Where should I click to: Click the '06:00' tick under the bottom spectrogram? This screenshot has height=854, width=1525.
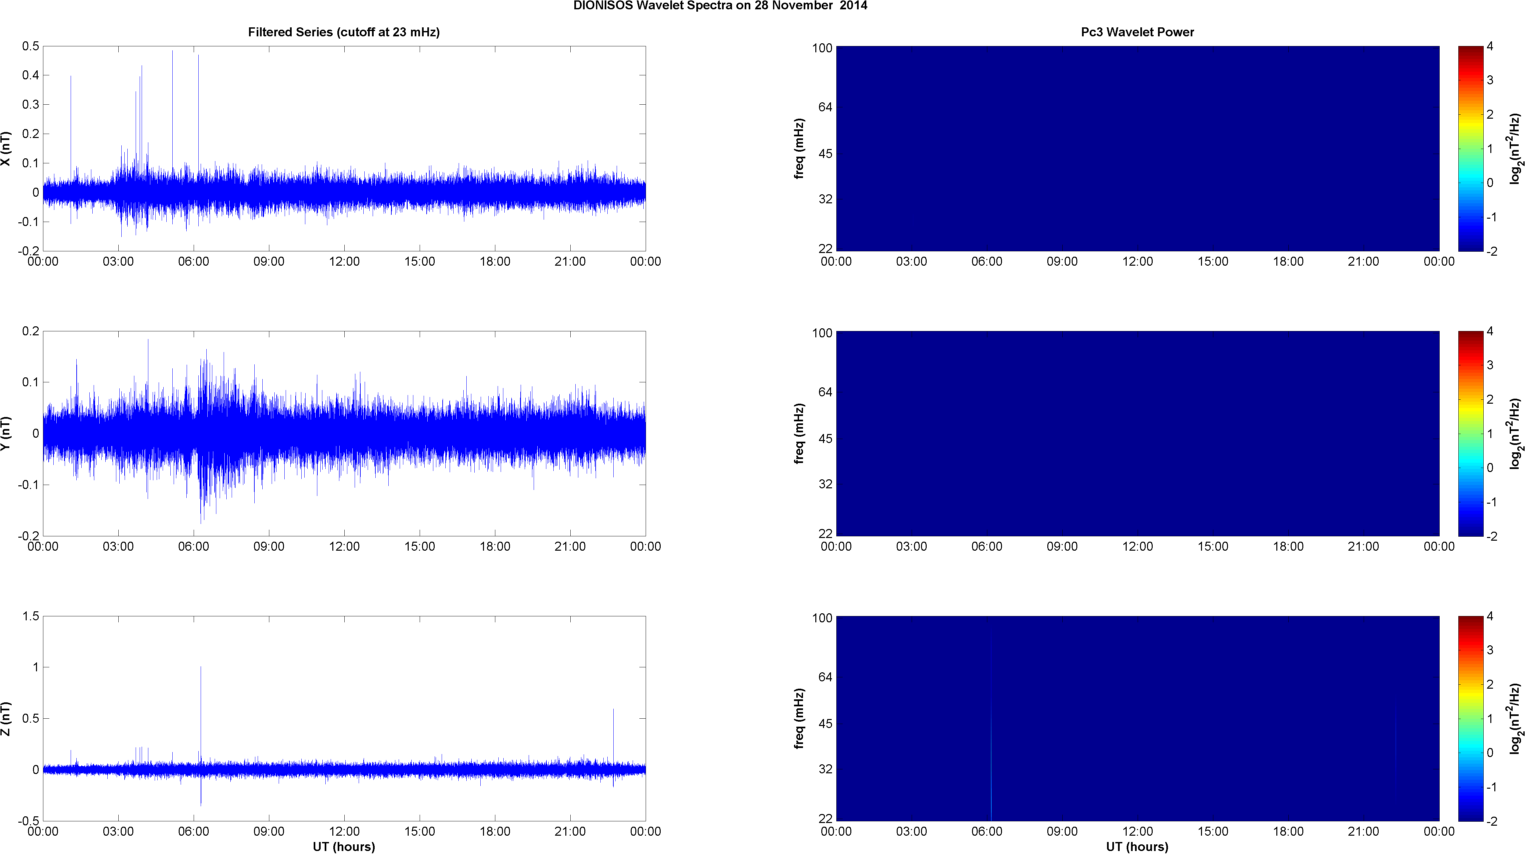point(987,832)
